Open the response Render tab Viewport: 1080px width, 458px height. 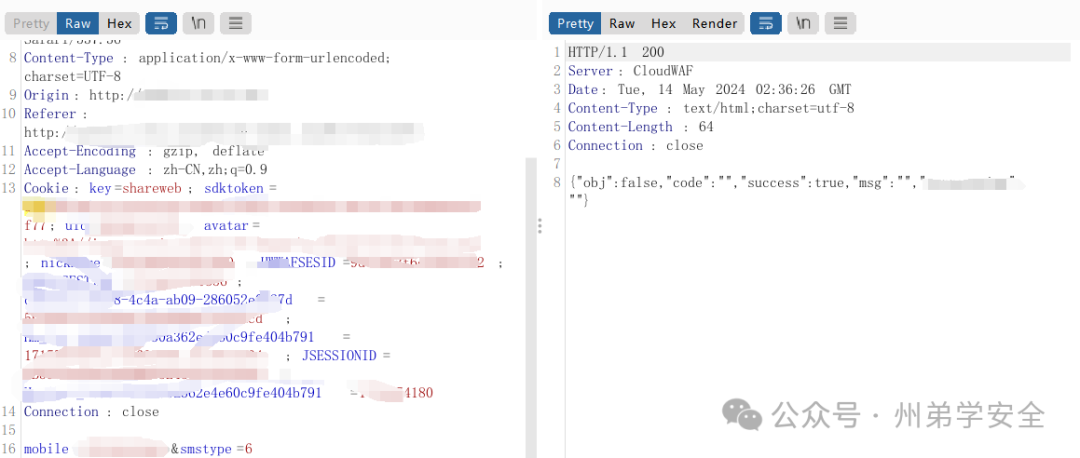pos(714,23)
